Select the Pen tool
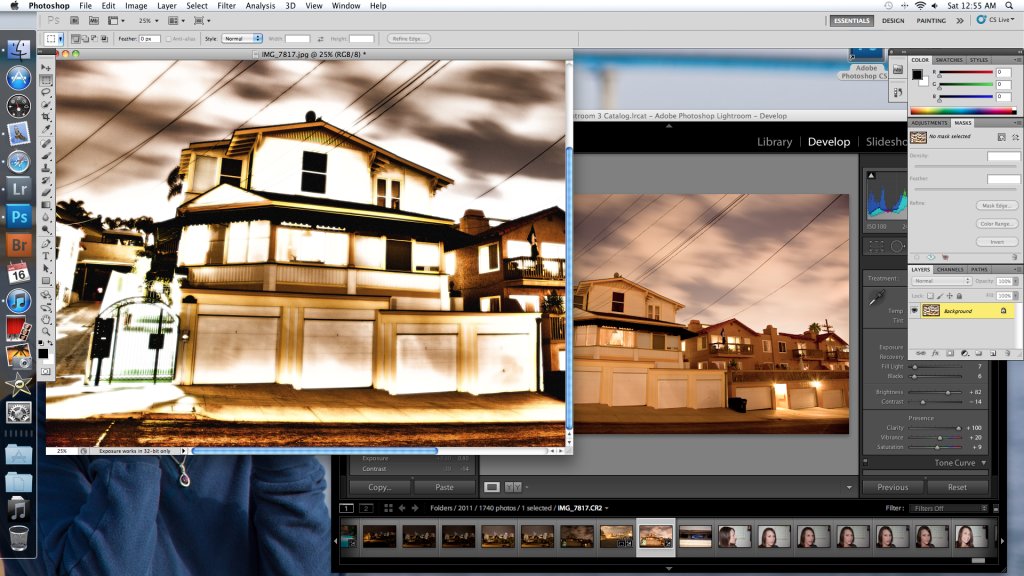The width and height of the screenshot is (1024, 576). click(x=46, y=244)
